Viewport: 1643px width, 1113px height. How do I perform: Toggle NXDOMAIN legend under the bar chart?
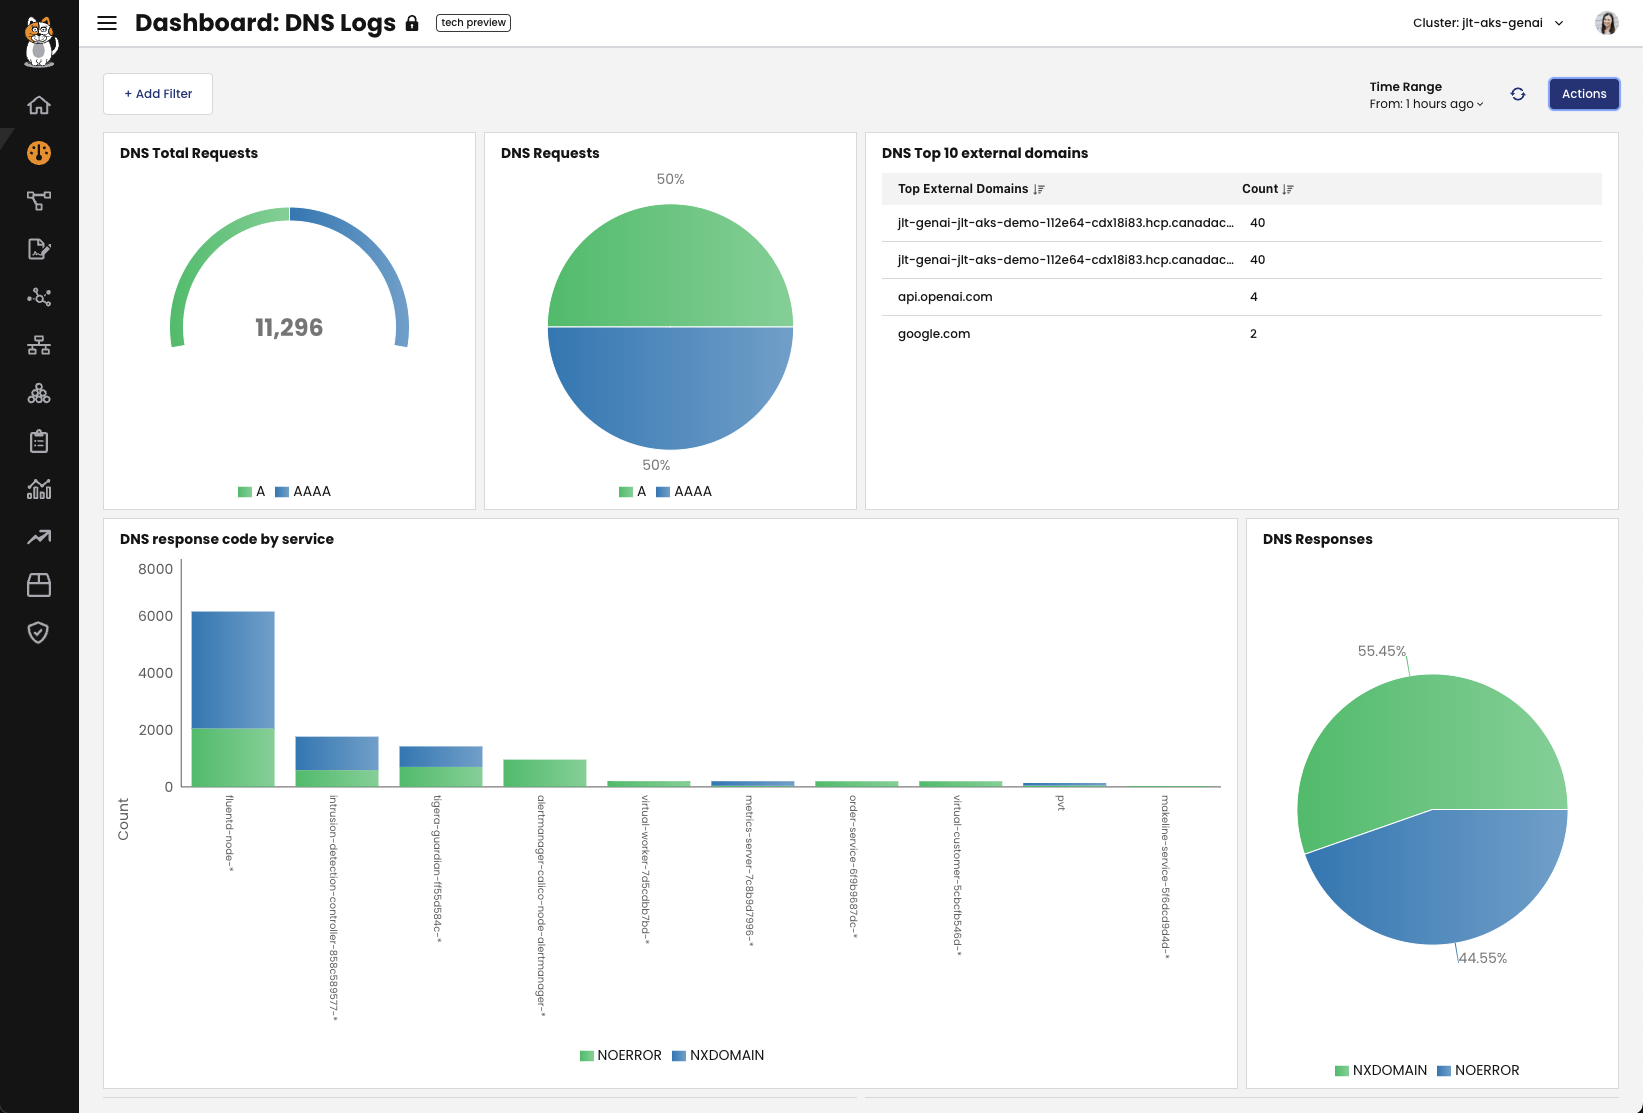tap(718, 1055)
